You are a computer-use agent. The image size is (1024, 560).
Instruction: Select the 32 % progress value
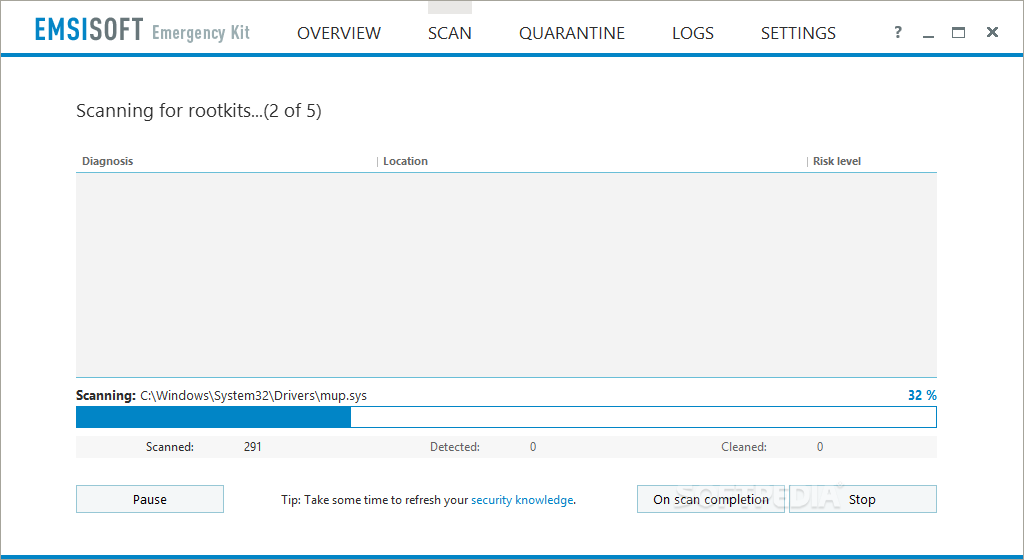click(x=922, y=395)
